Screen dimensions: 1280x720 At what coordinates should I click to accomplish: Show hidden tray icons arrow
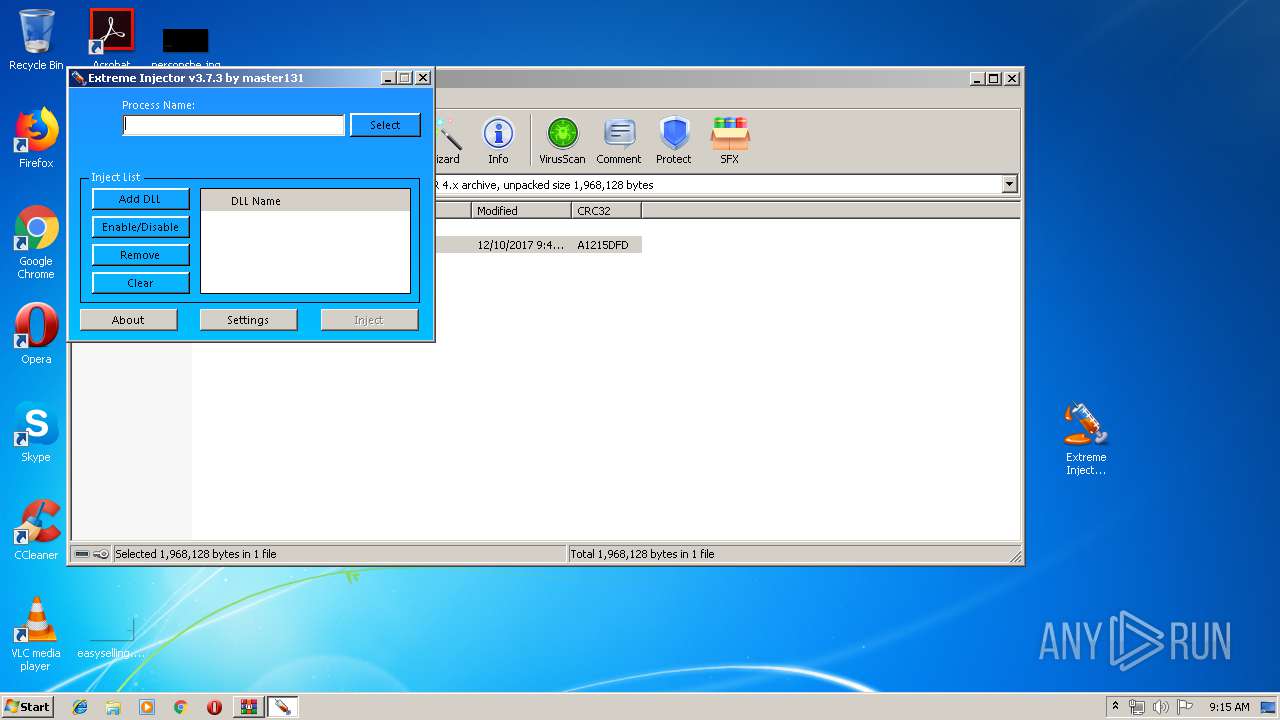click(x=1115, y=707)
